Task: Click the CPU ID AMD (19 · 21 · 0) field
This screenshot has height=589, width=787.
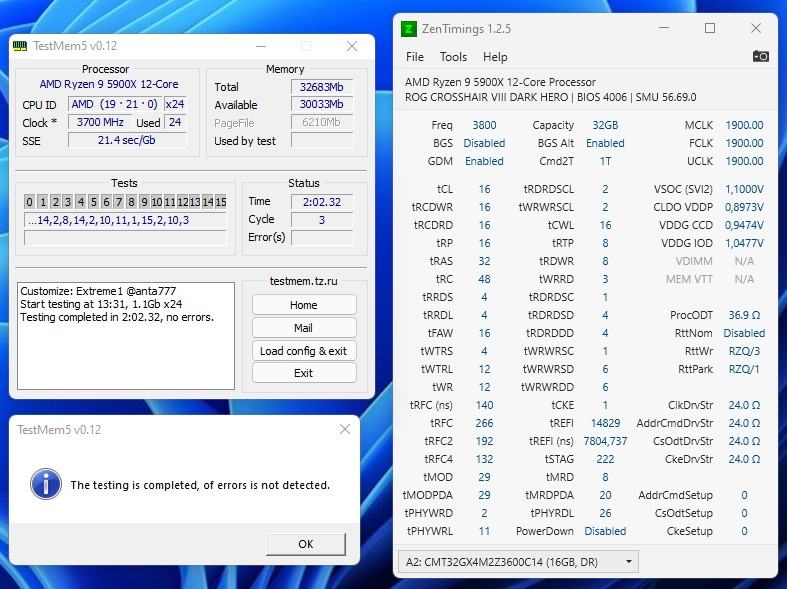Action: [x=114, y=104]
